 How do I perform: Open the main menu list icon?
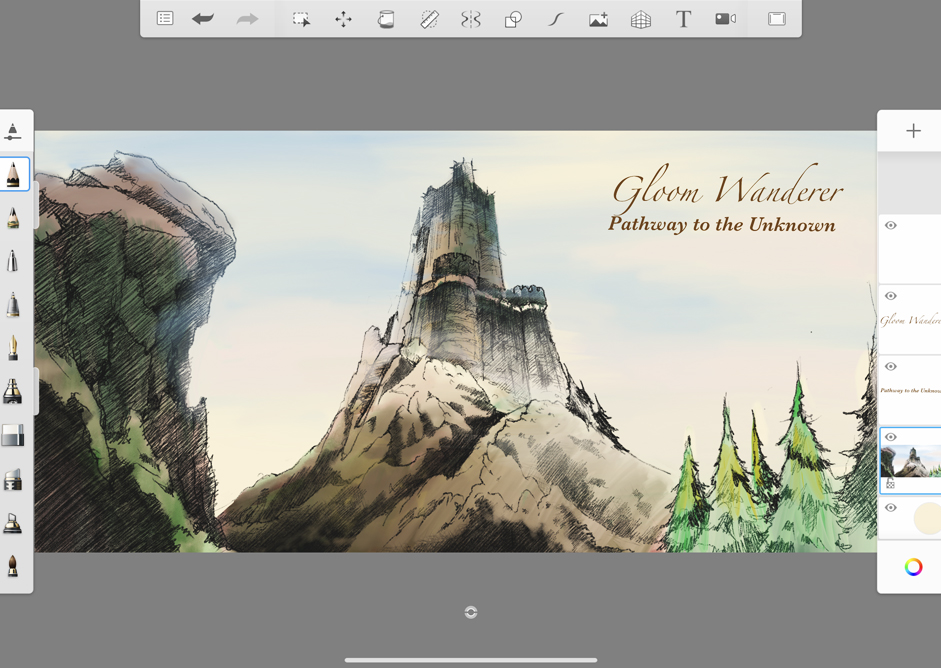tap(164, 19)
